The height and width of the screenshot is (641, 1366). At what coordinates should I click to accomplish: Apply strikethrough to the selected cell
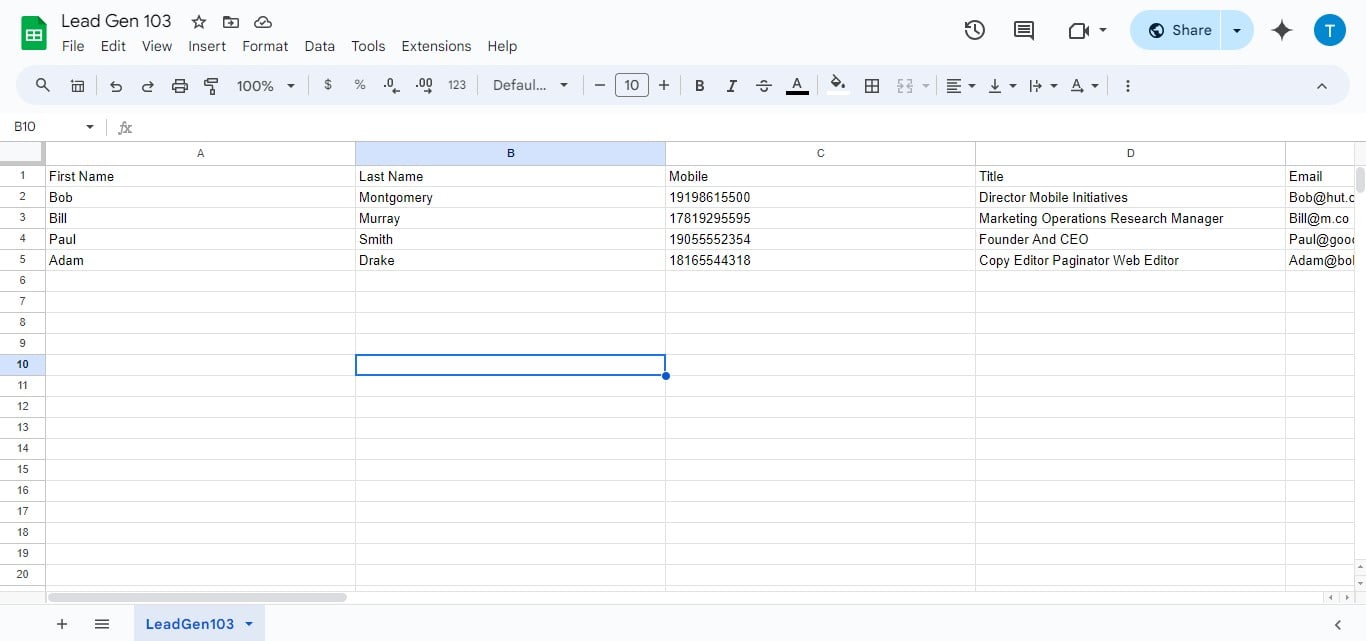click(763, 85)
